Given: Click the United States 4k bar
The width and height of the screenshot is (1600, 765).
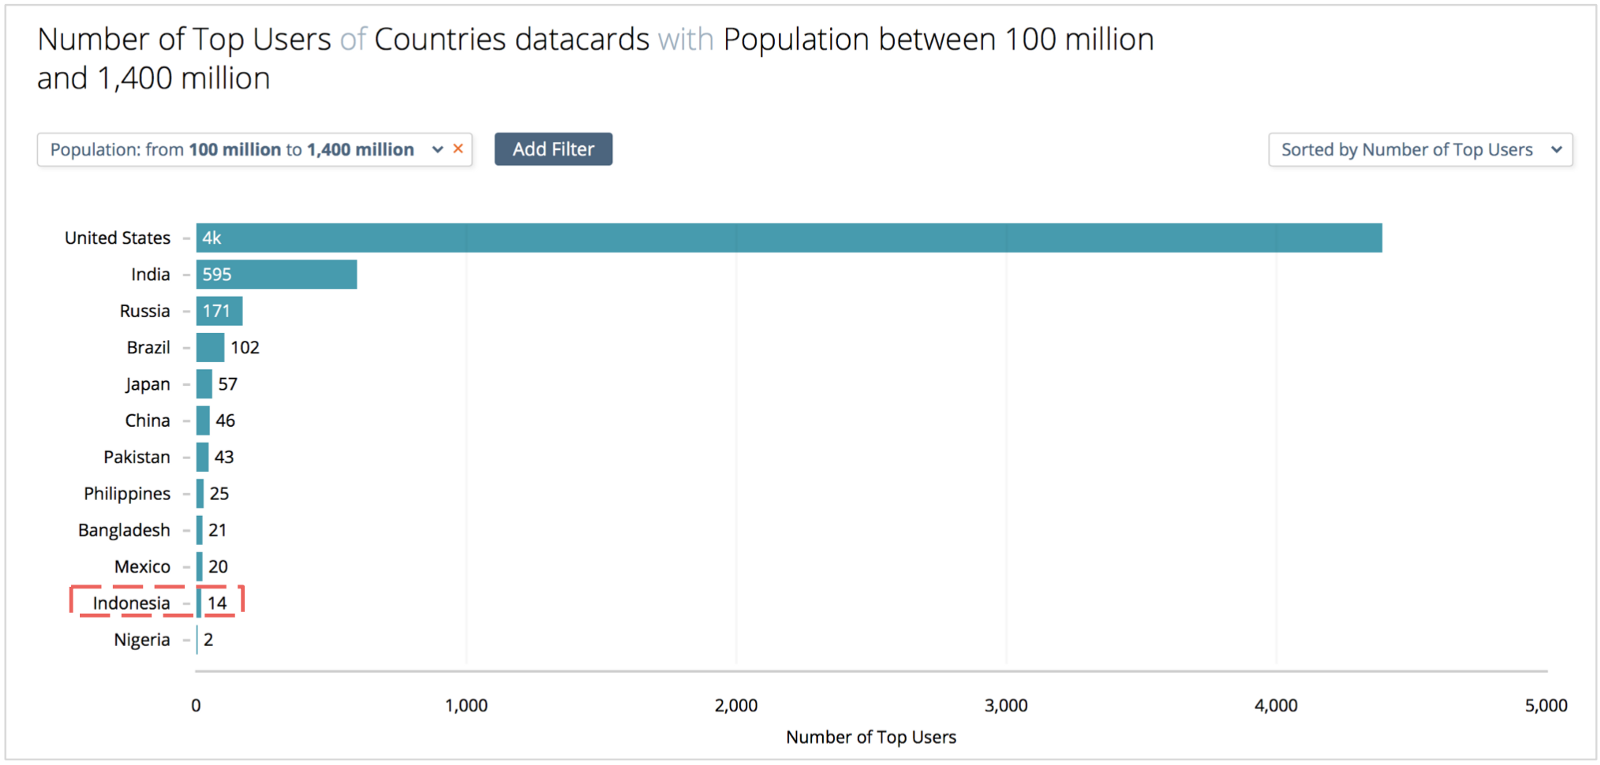Looking at the screenshot, I should 789,238.
